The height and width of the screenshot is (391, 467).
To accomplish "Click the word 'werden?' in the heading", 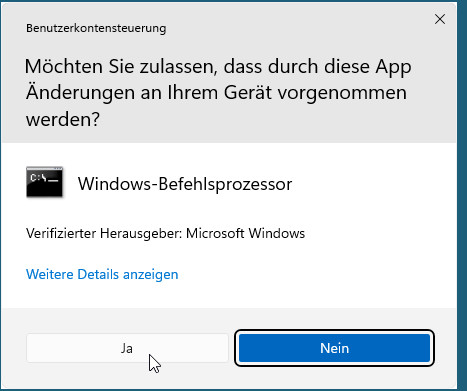I will (x=63, y=119).
